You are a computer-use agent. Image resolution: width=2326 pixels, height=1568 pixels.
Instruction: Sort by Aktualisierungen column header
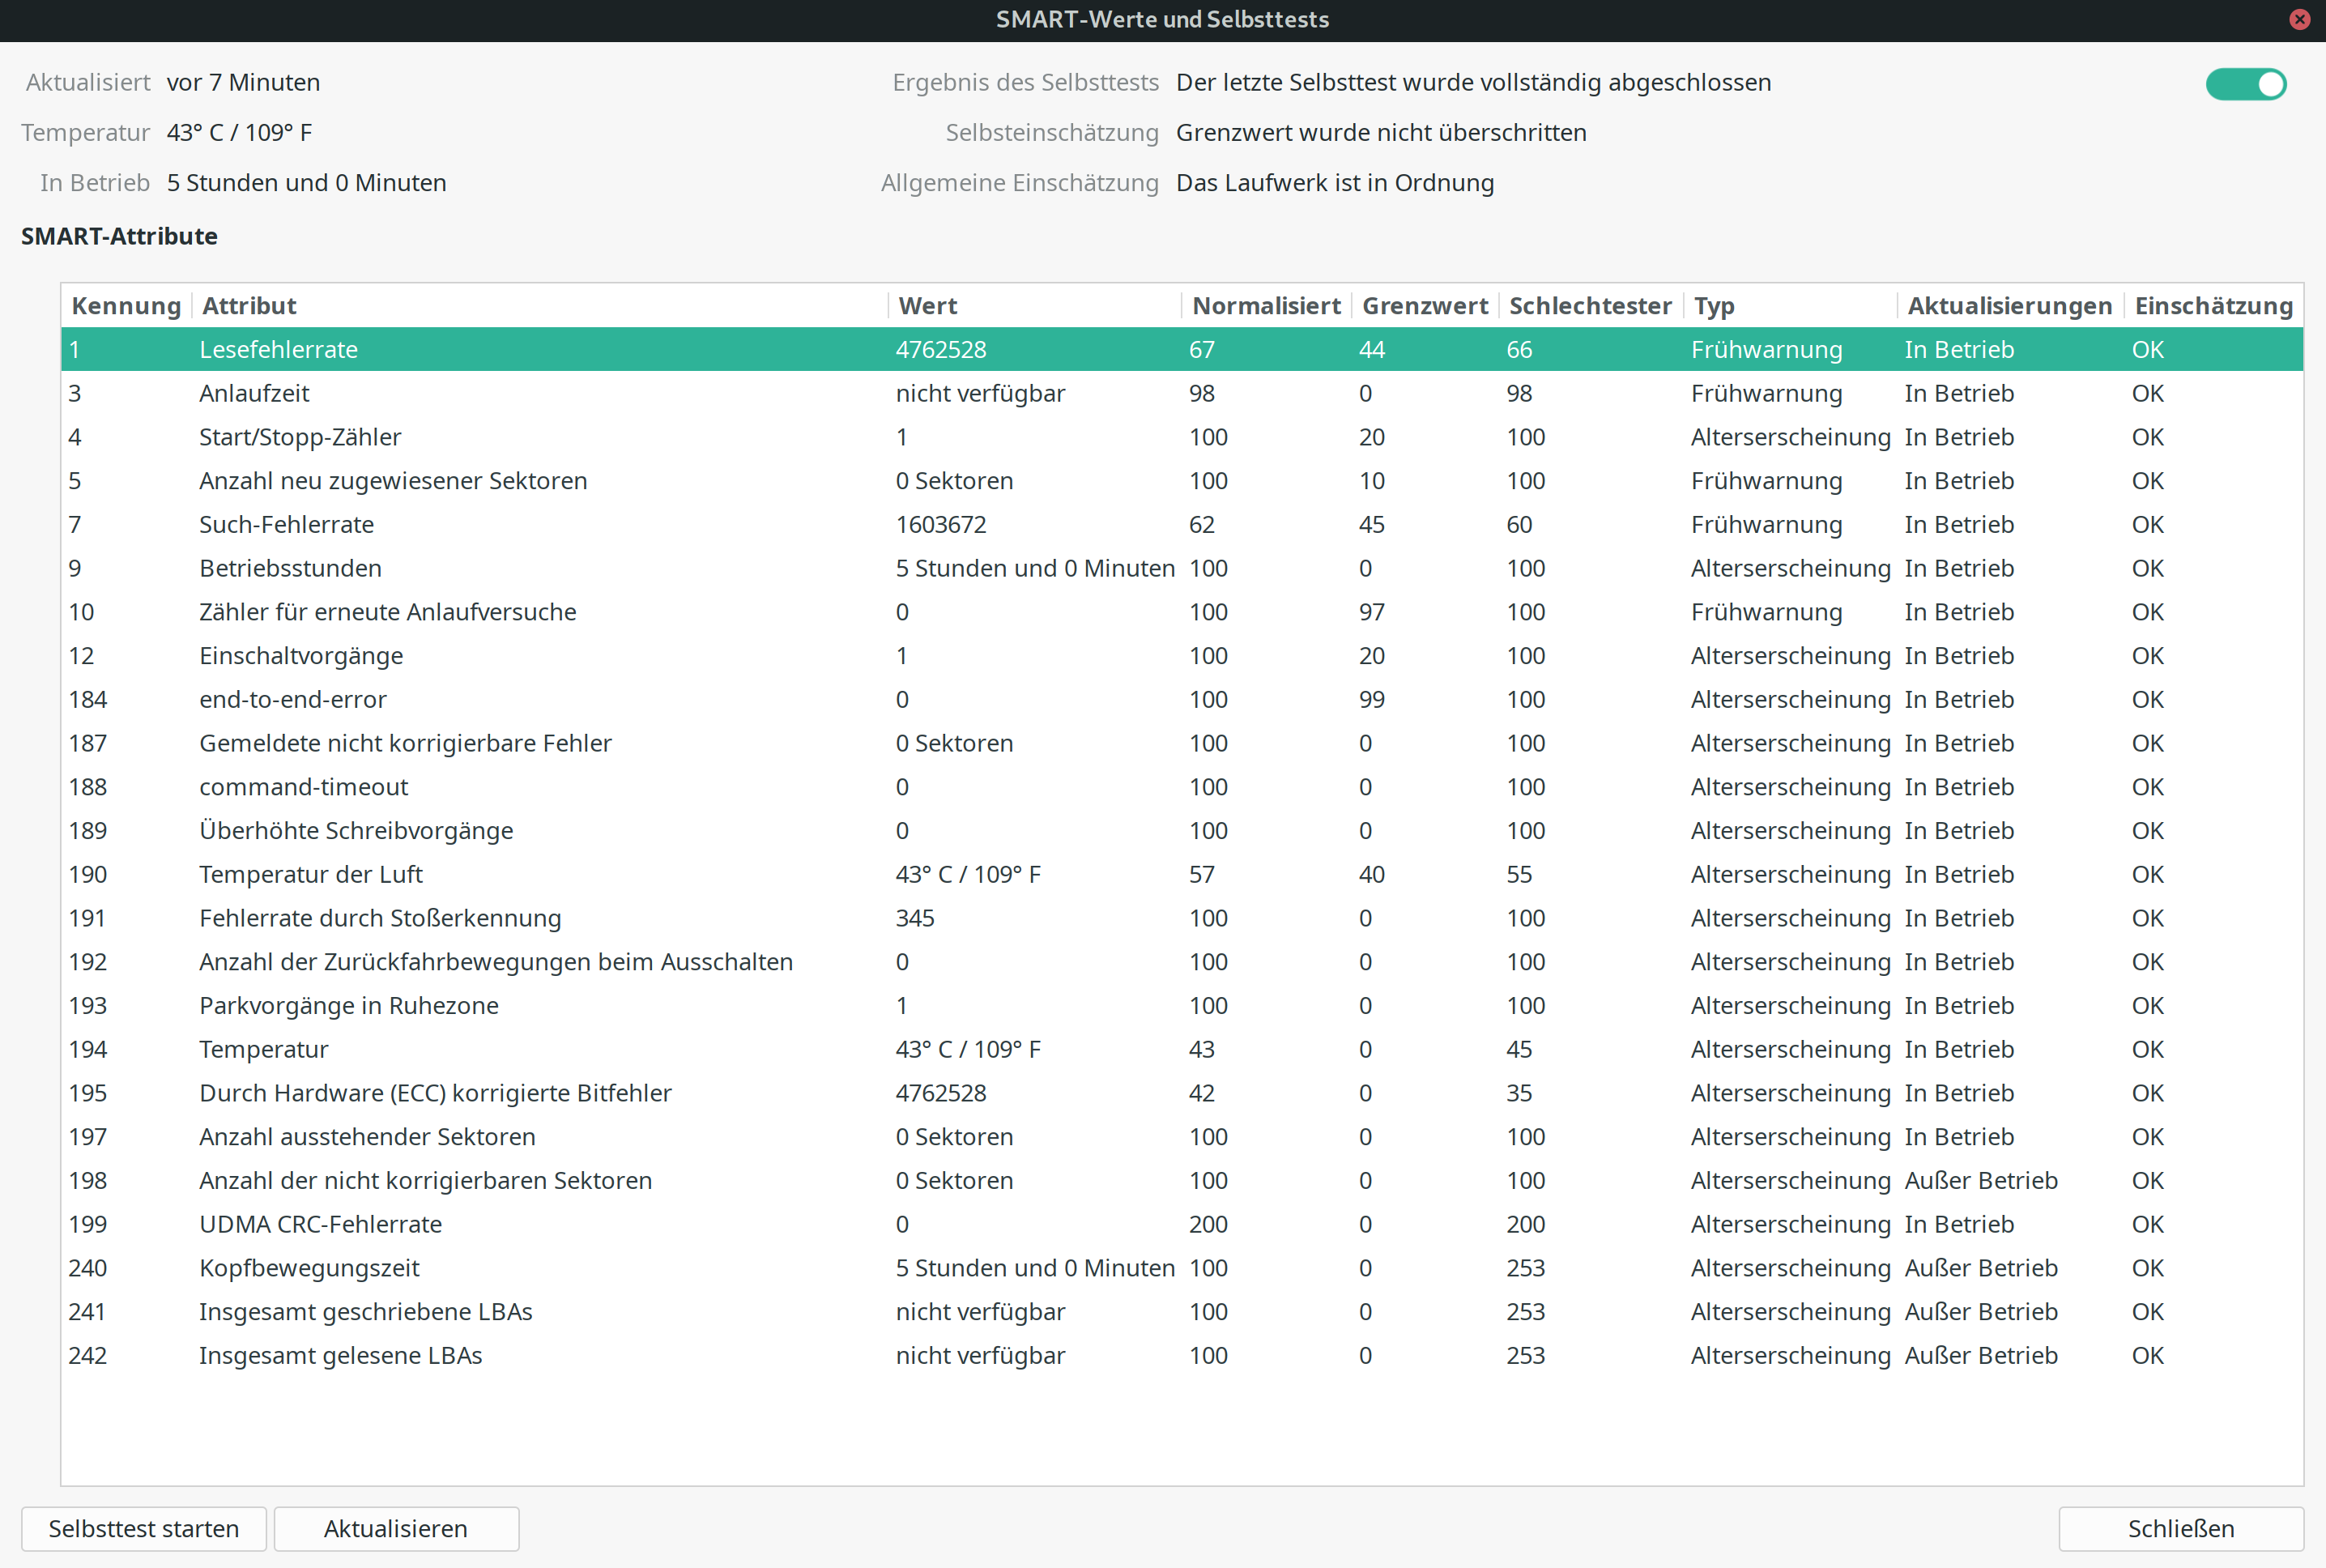tap(2009, 306)
